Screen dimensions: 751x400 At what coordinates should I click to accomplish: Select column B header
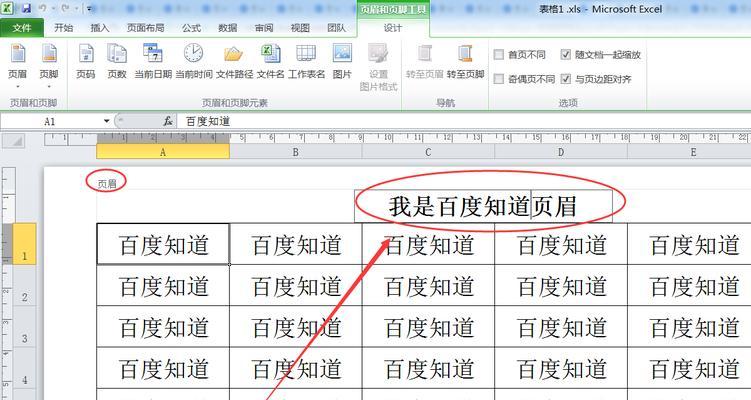pyautogui.click(x=296, y=152)
